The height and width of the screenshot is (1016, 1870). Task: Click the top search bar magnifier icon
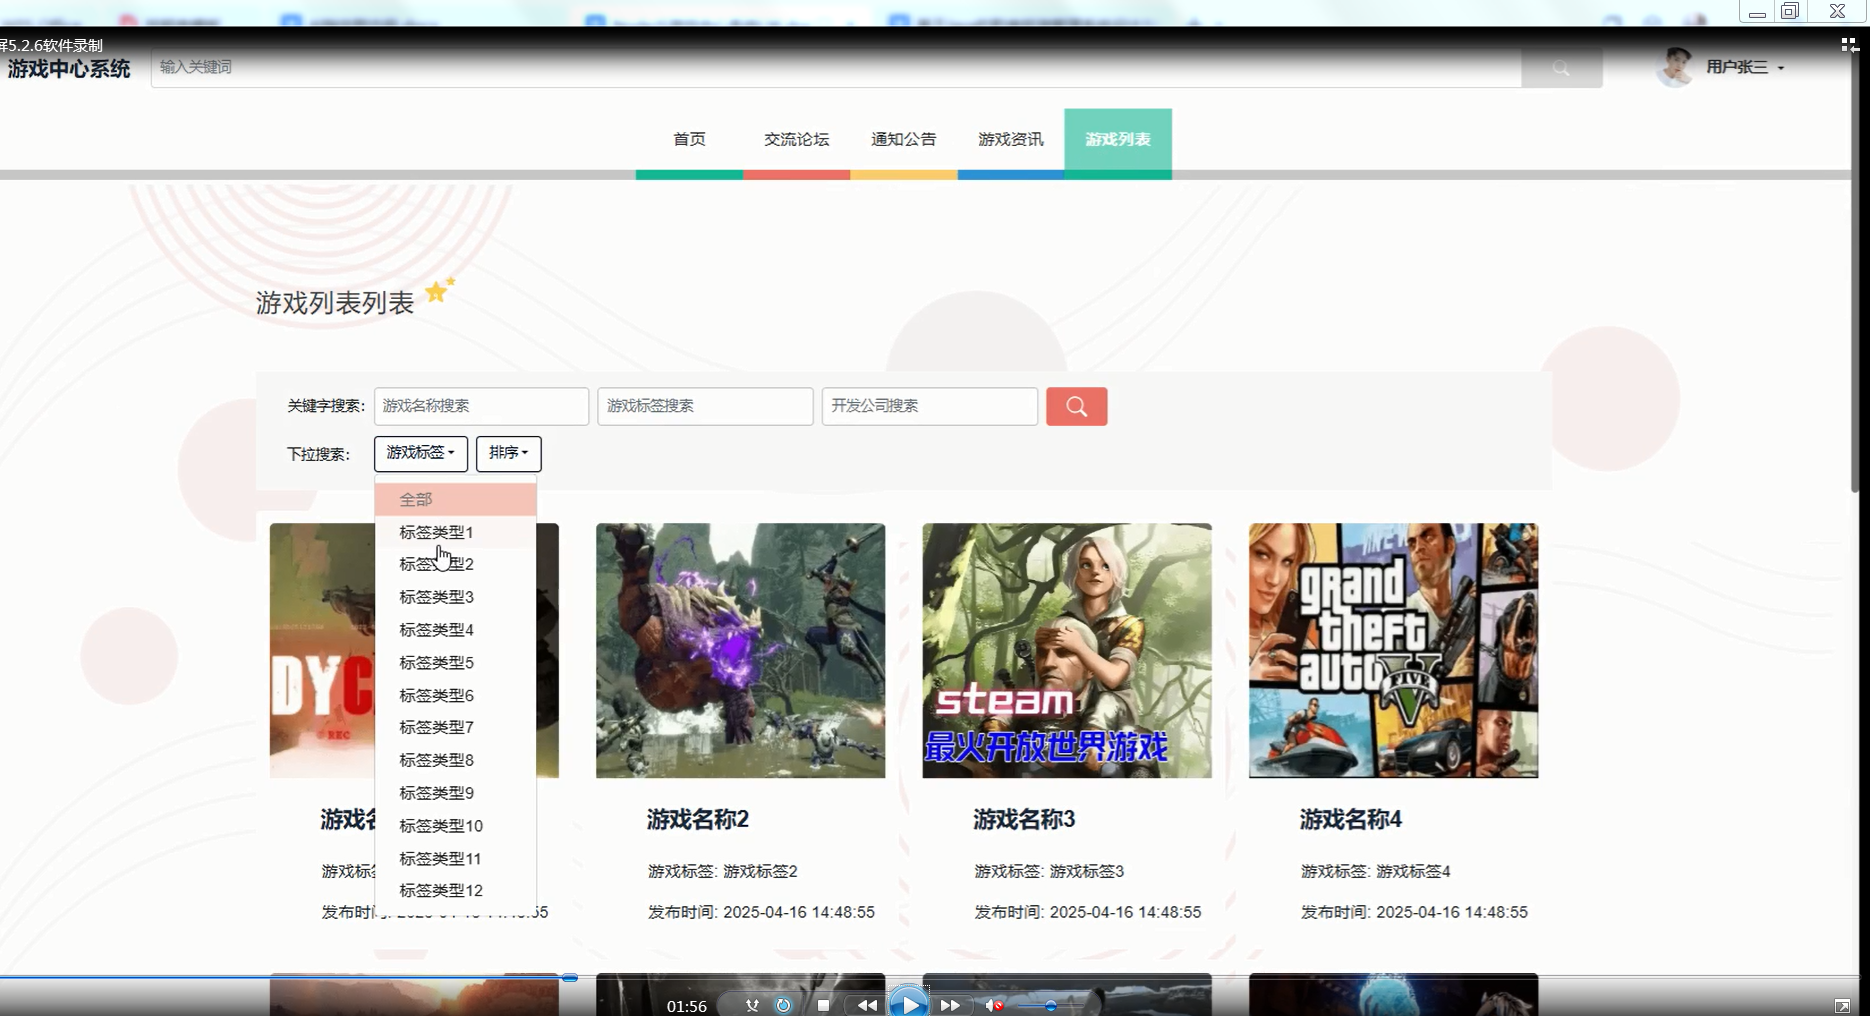(x=1561, y=68)
